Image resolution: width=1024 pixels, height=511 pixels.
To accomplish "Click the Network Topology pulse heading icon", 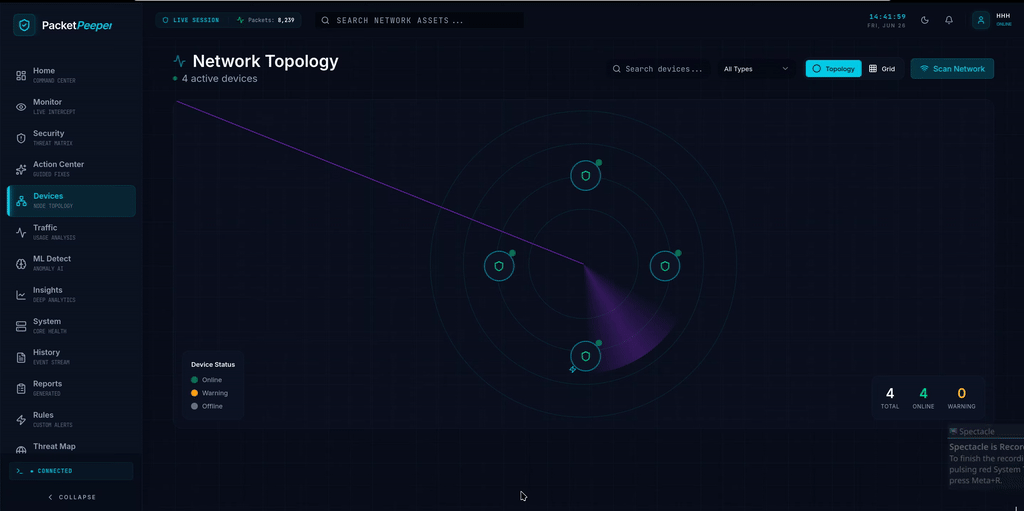I will (x=180, y=62).
